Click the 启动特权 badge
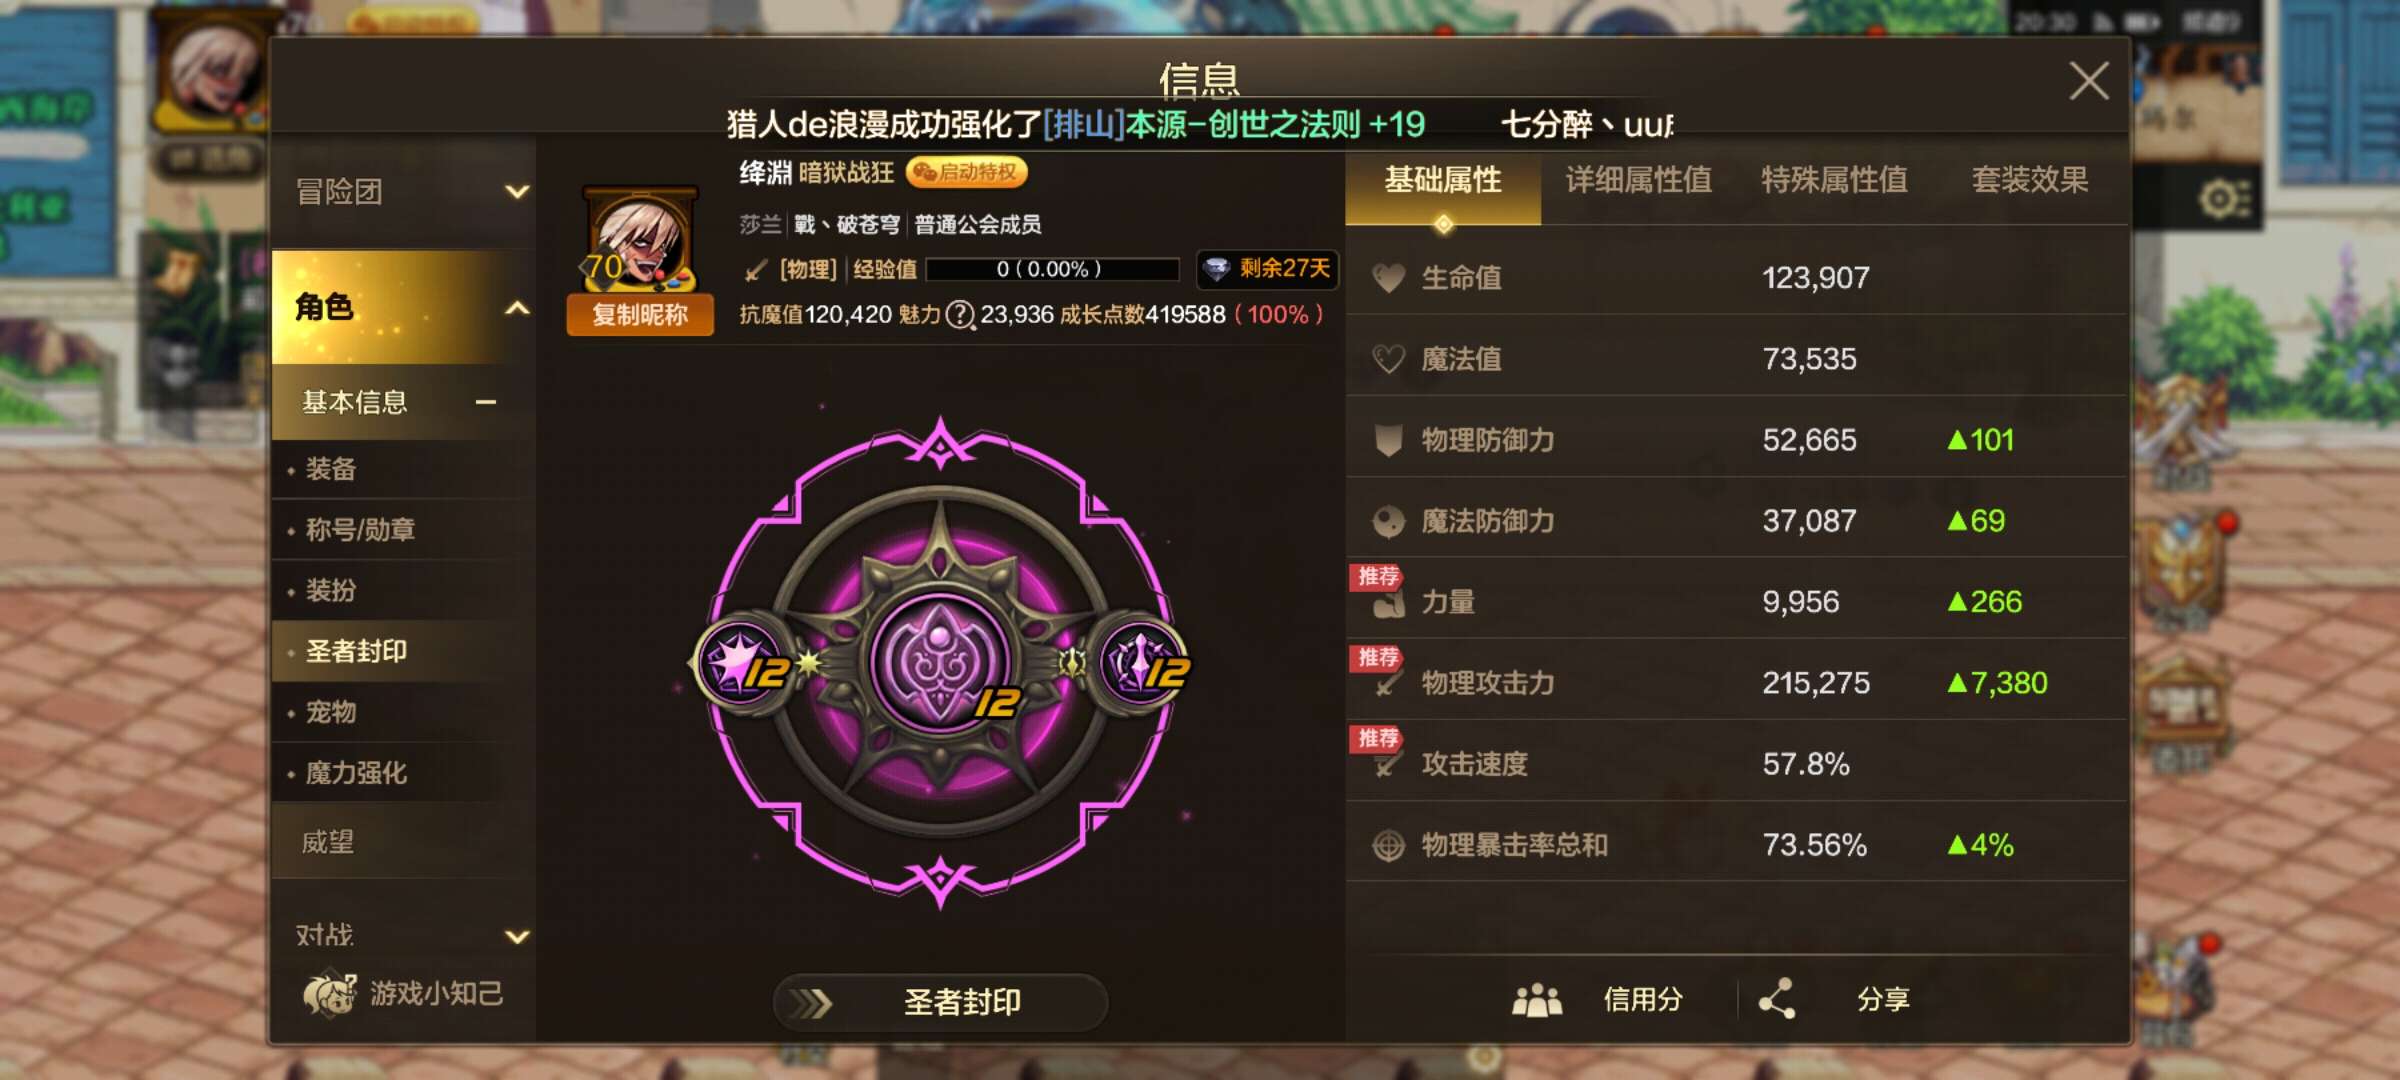Viewport: 2400px width, 1080px height. [966, 172]
